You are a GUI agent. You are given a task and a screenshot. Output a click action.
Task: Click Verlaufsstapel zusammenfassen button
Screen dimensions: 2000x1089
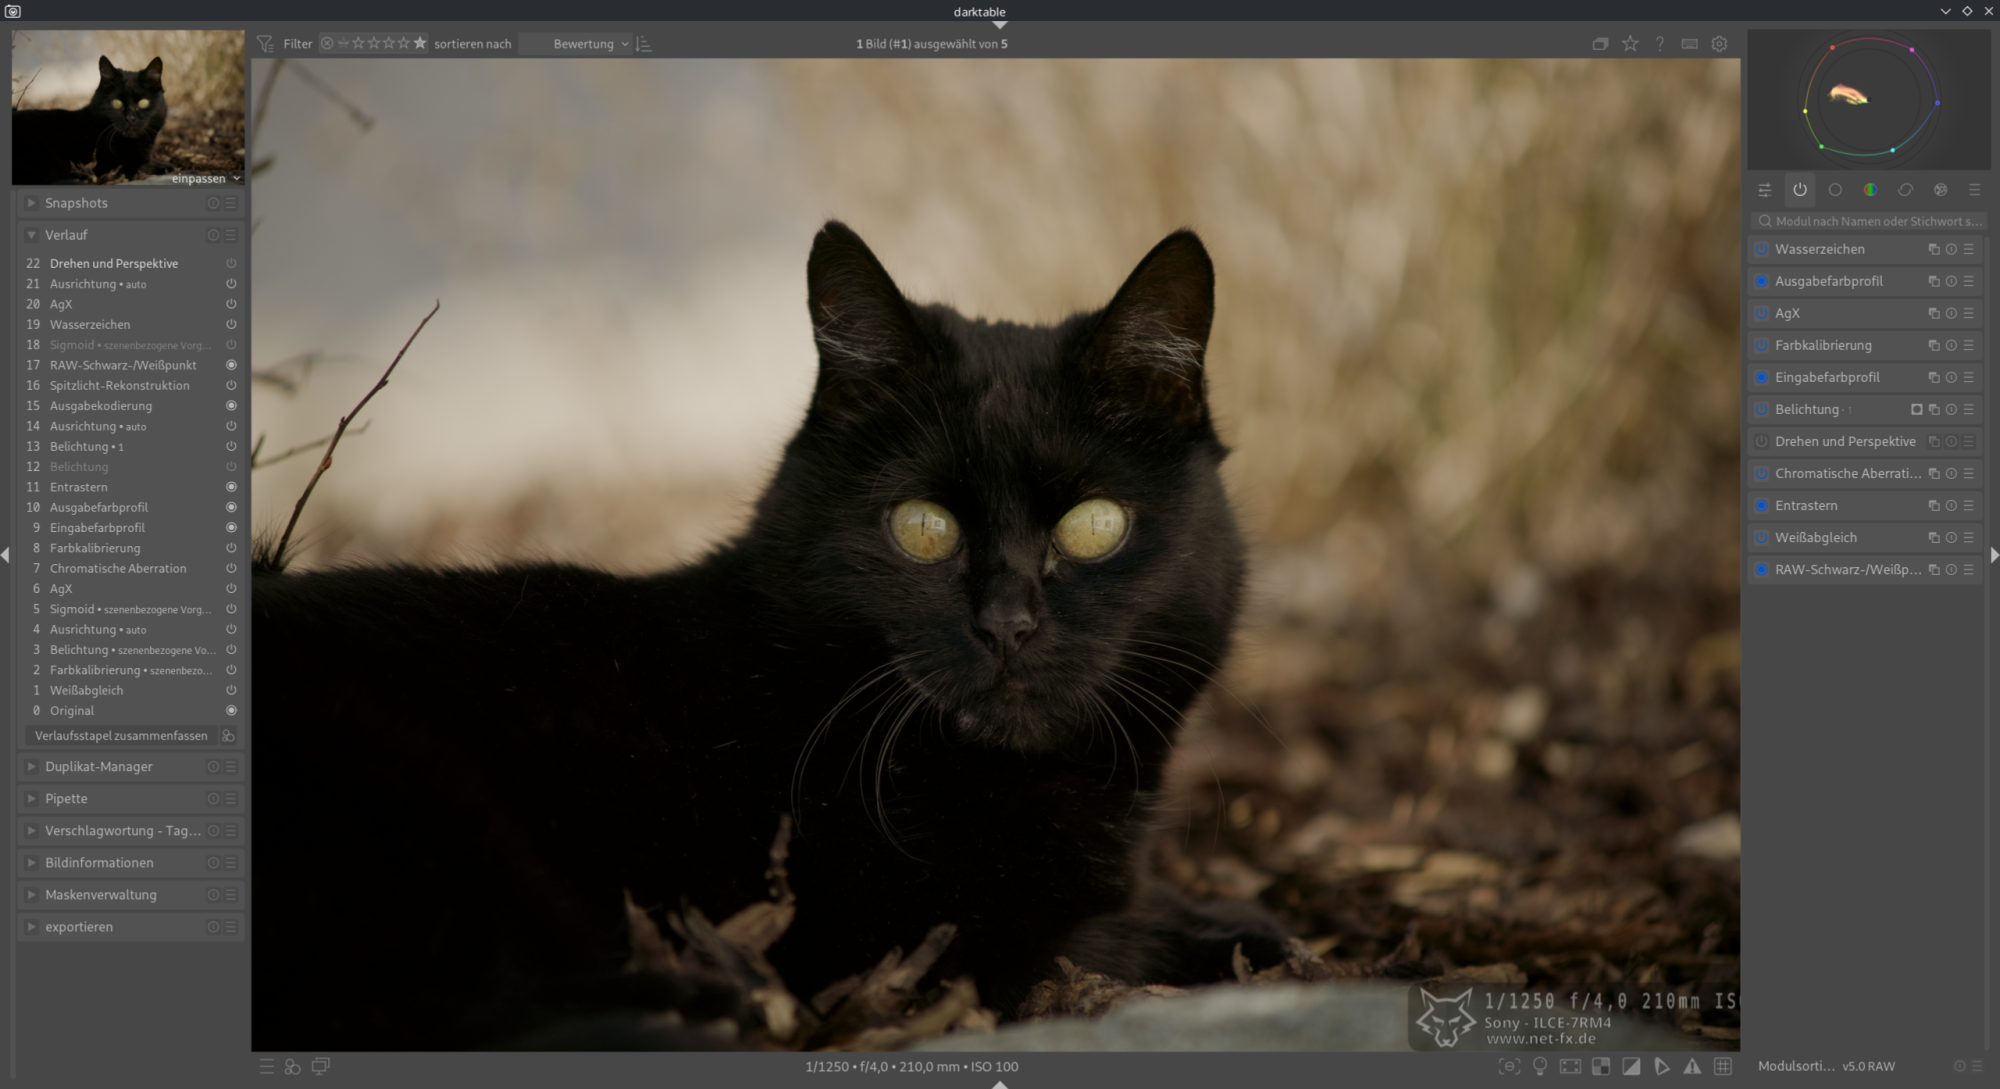(121, 736)
